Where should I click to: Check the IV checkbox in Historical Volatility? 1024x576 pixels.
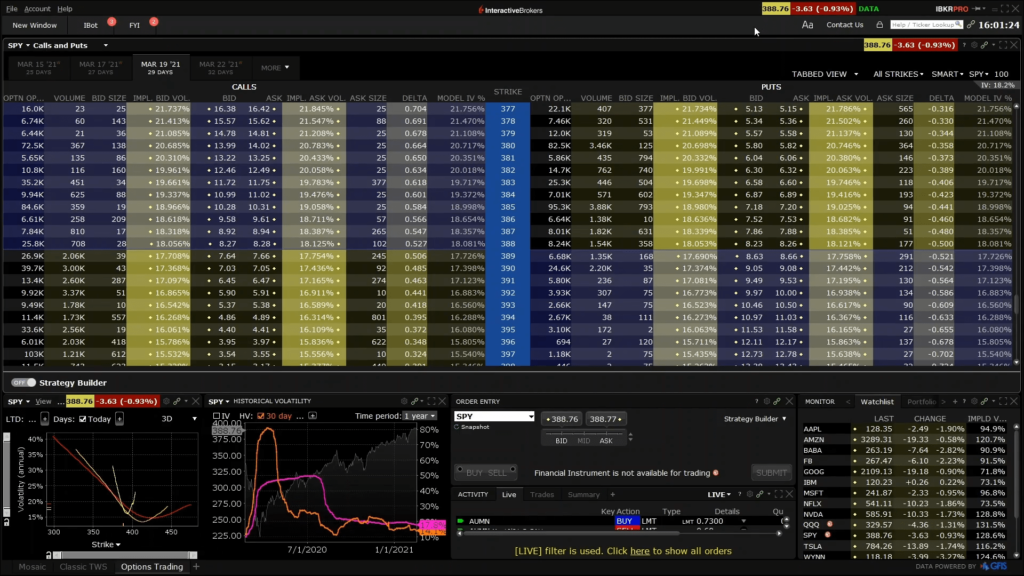pyautogui.click(x=215, y=416)
